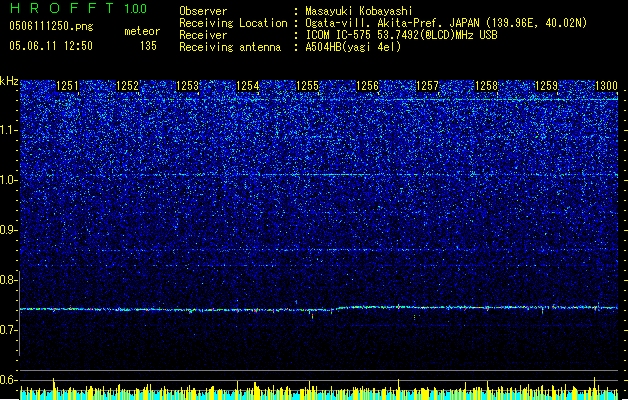Viewport: 629px width, 400px height.
Task: Click the Receiving Location label
Action: click(x=233, y=23)
